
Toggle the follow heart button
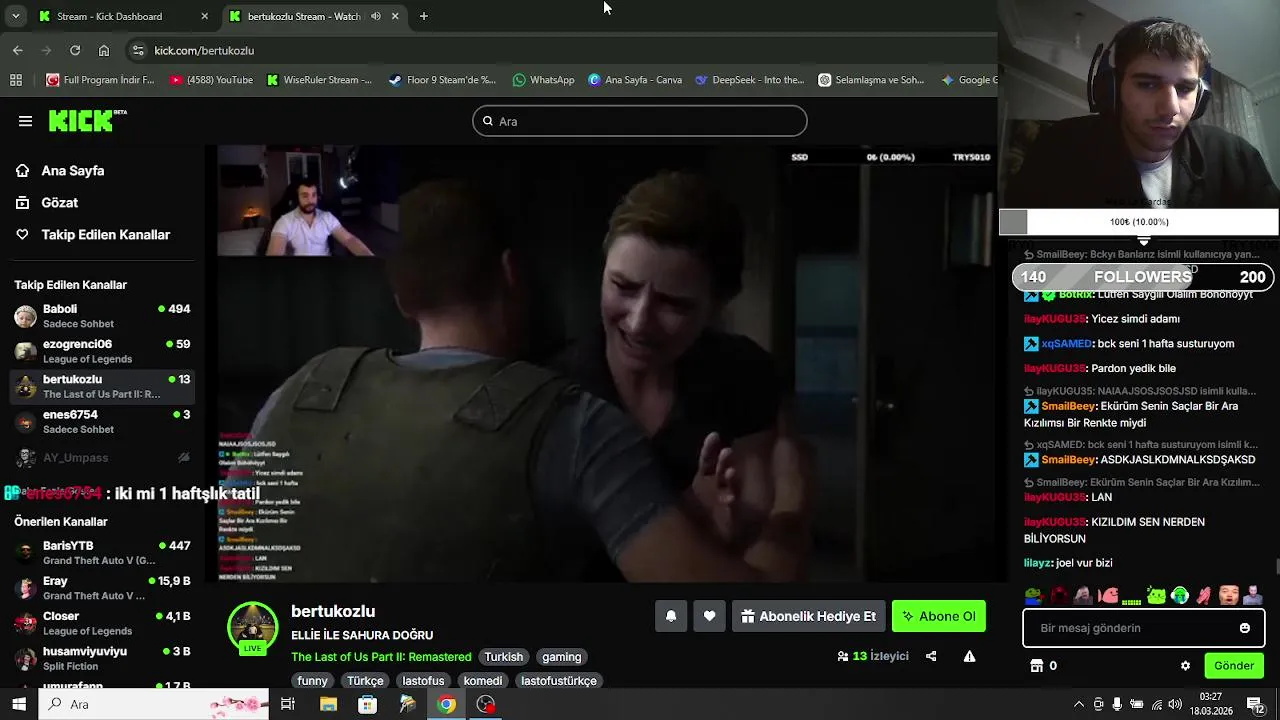[710, 616]
